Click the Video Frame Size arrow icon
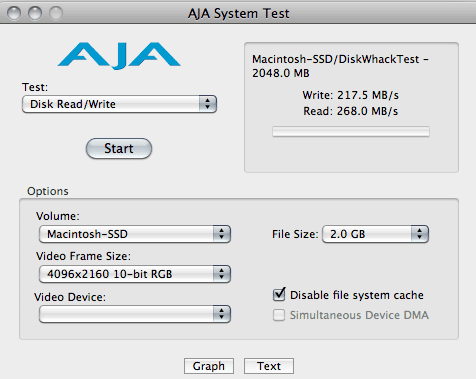Screen dimensions: 476x379 point(222,274)
